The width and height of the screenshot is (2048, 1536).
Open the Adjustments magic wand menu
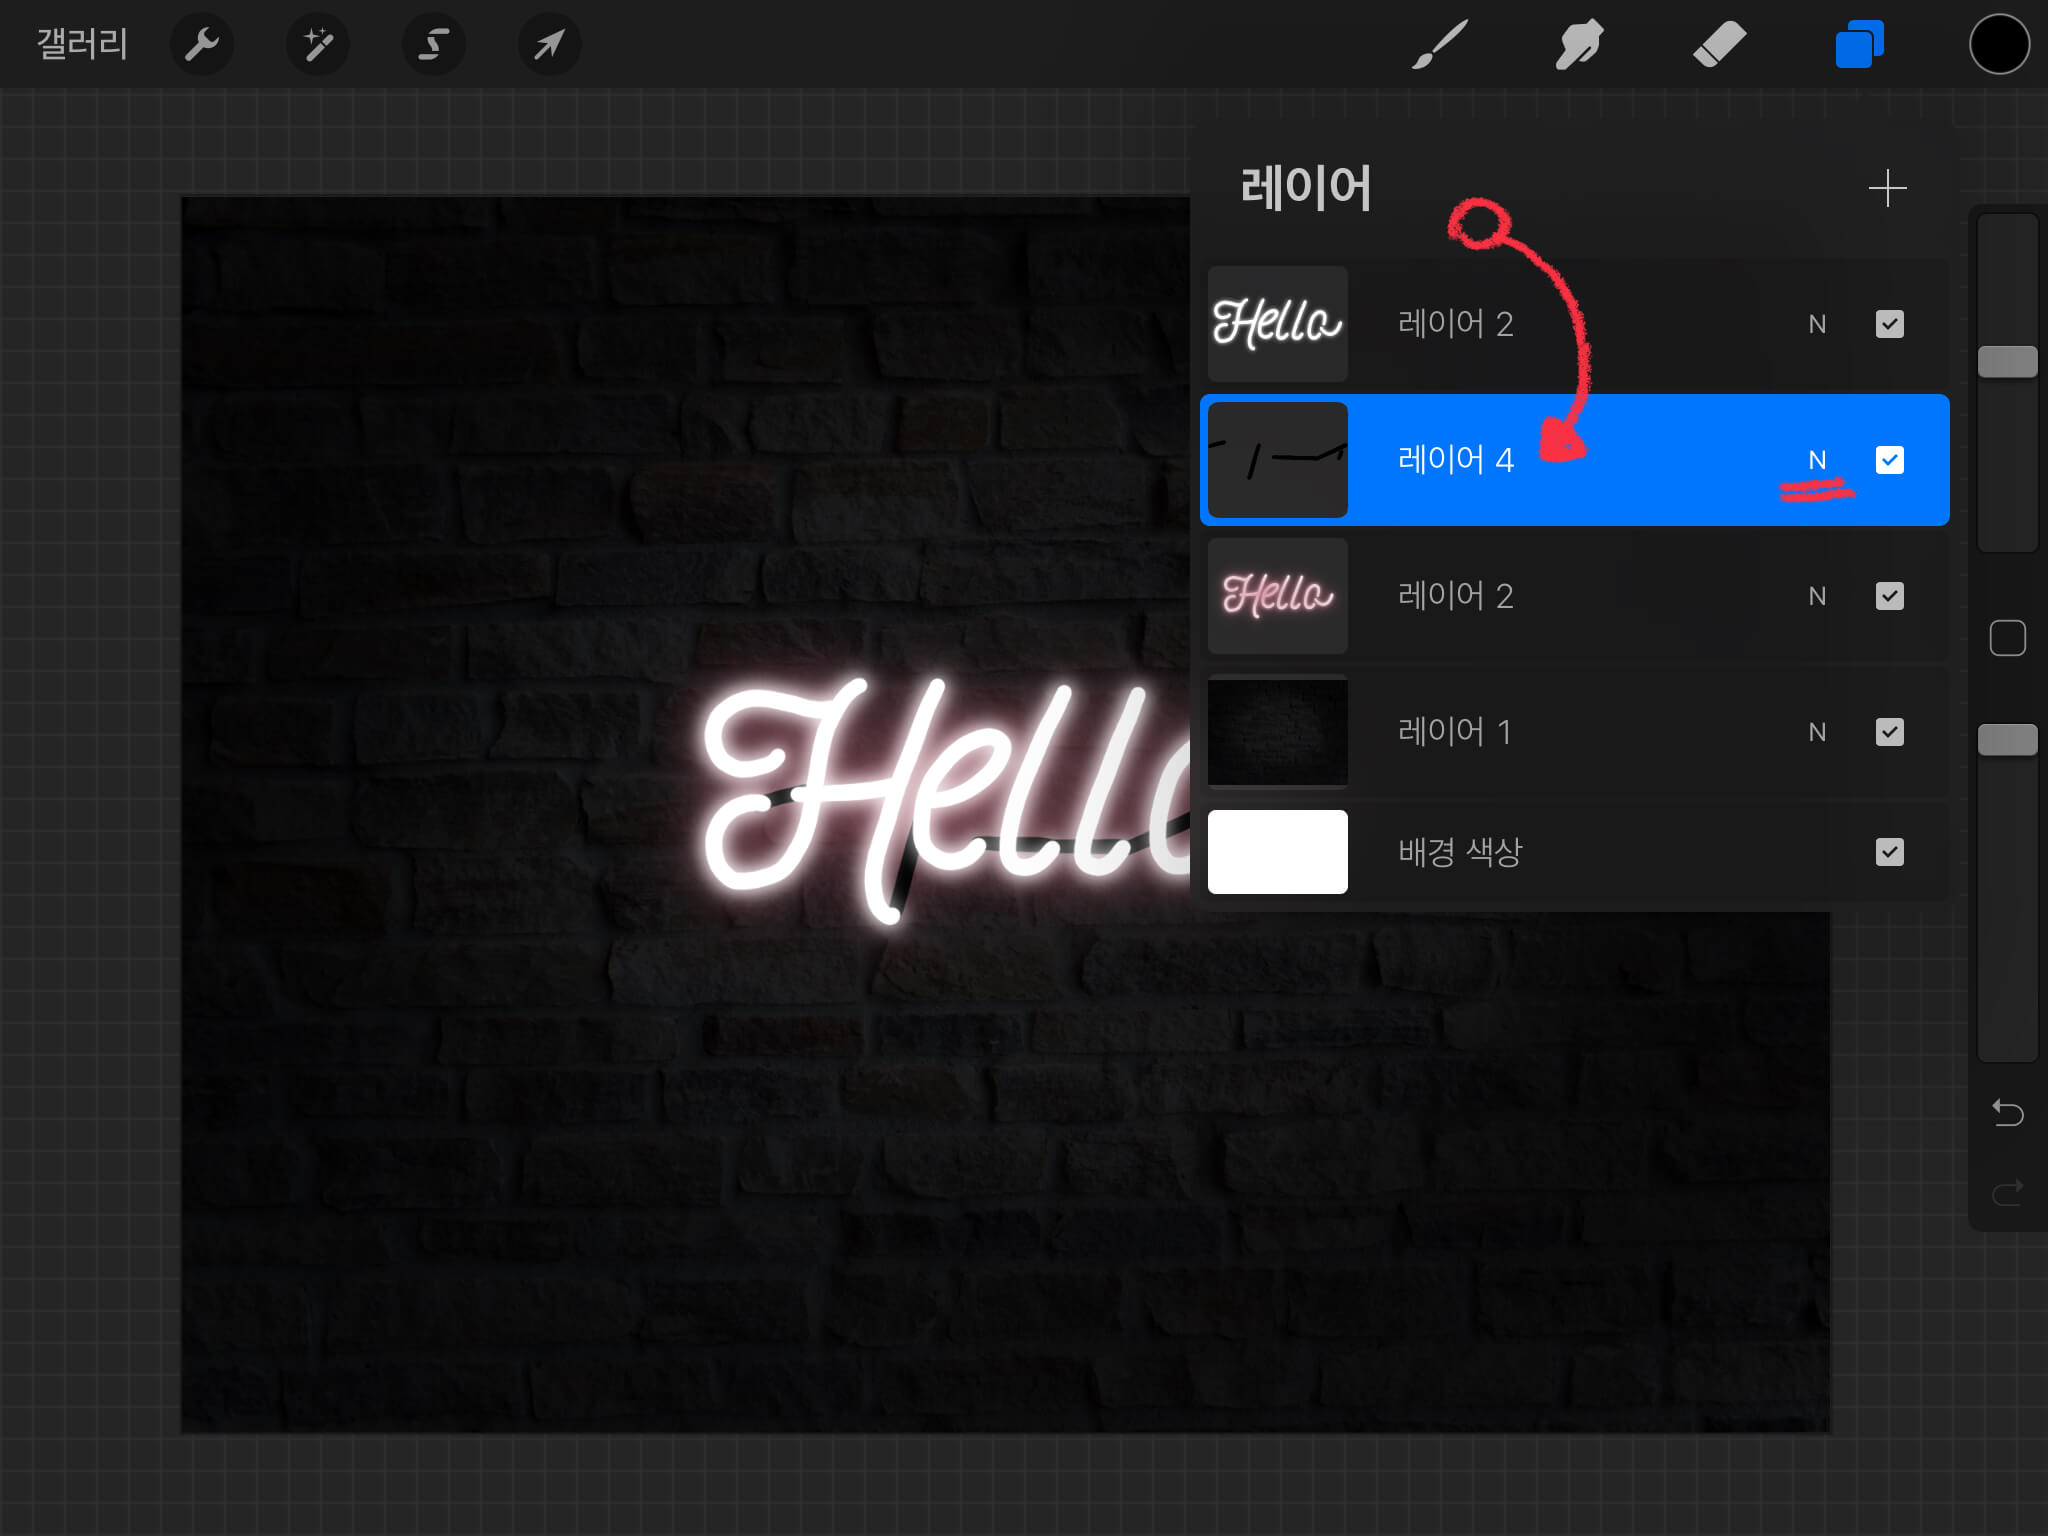click(x=318, y=44)
